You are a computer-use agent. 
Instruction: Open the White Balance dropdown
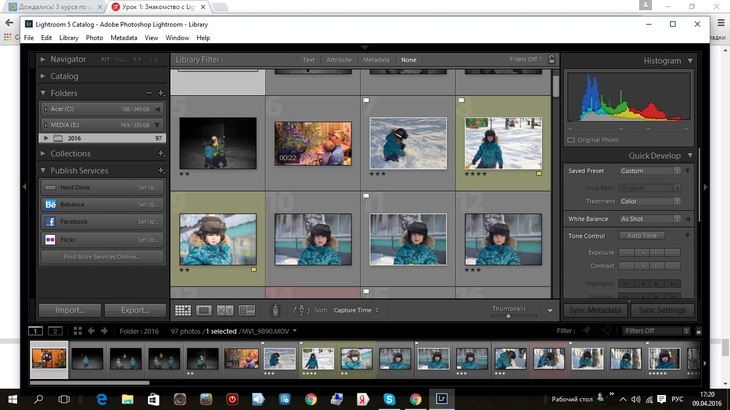pos(649,218)
